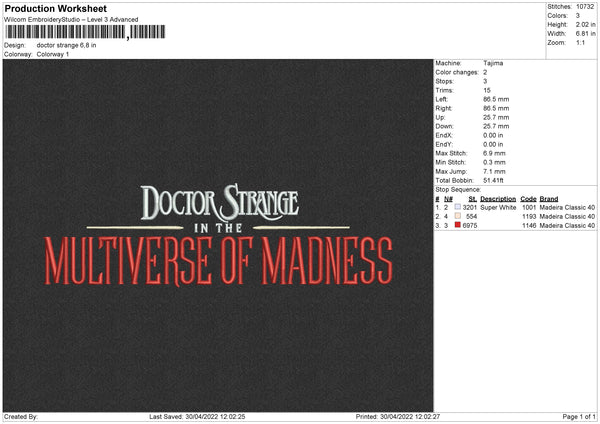Click the Trims value 15
The image size is (600, 424).
pyautogui.click(x=486, y=90)
